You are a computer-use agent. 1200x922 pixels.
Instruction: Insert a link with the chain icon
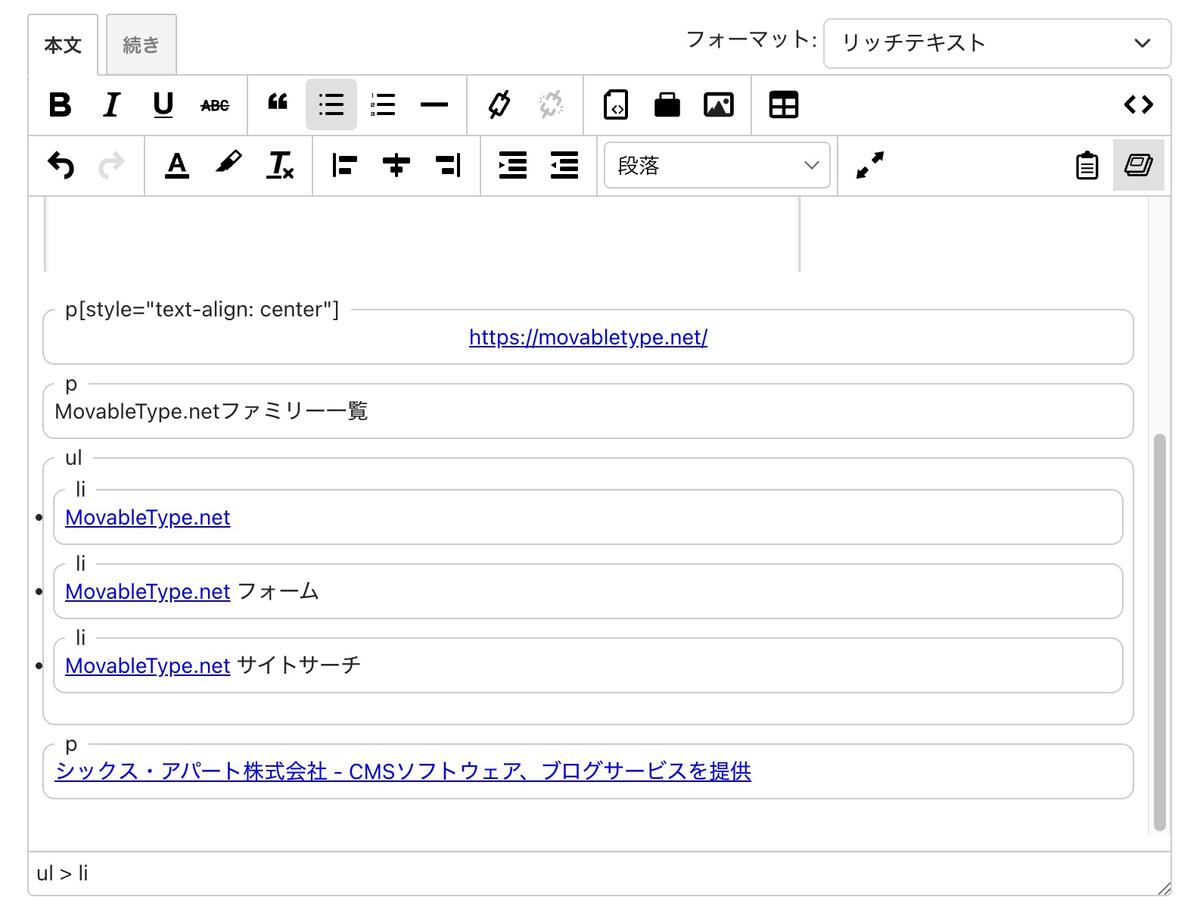click(x=499, y=105)
